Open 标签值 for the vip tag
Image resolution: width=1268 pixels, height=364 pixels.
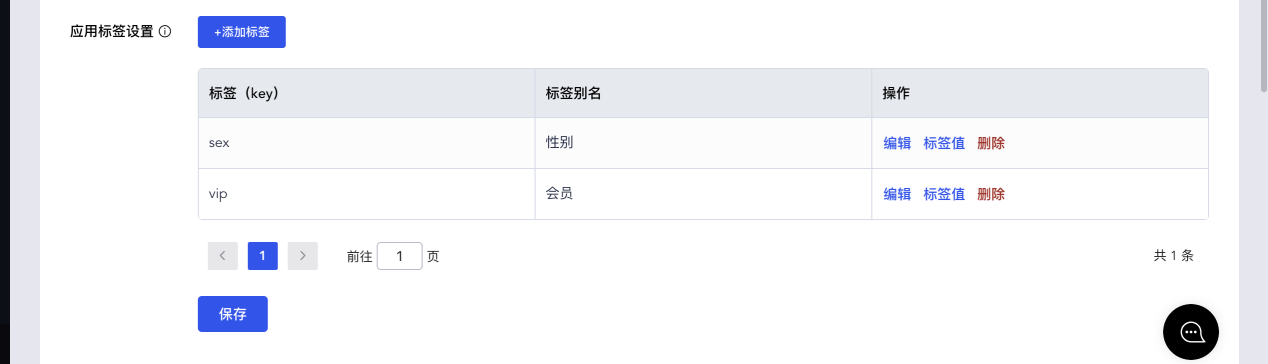point(944,194)
